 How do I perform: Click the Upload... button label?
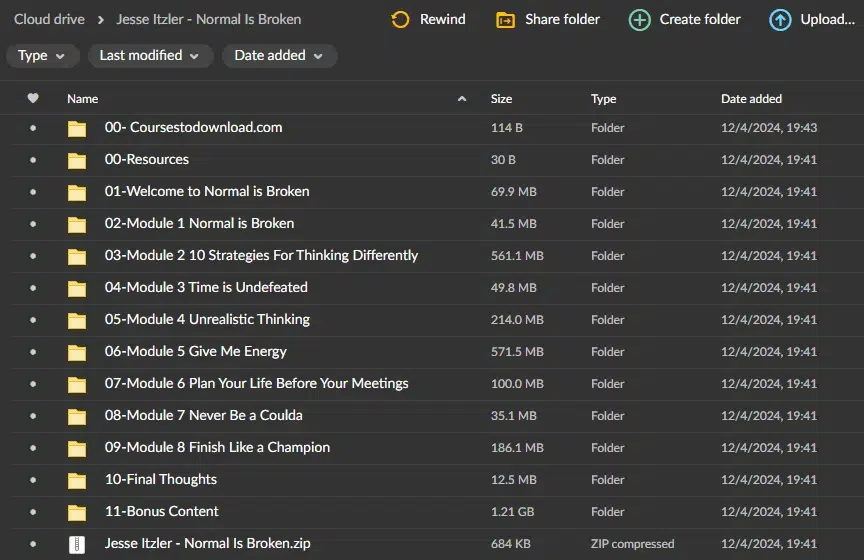(x=828, y=19)
